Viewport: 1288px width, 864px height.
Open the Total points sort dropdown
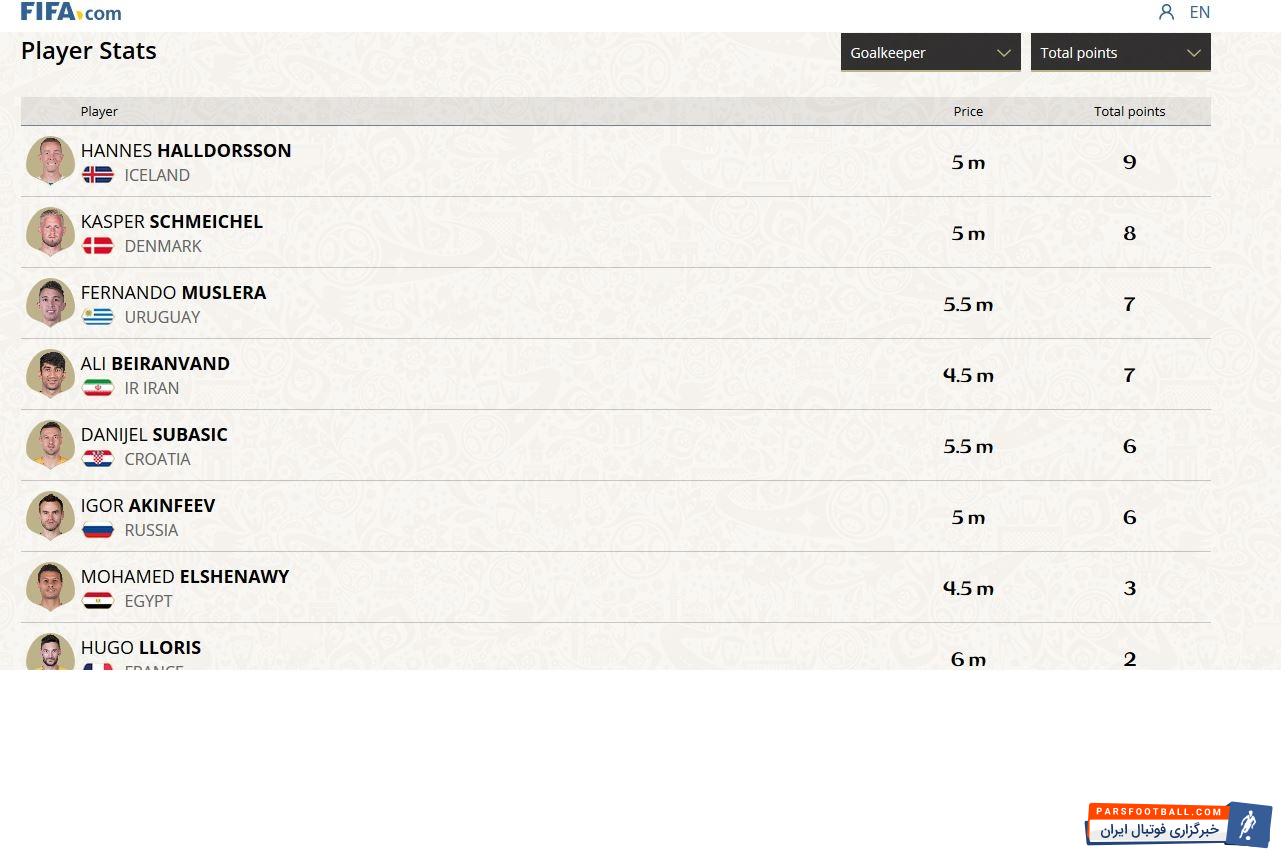[1120, 53]
